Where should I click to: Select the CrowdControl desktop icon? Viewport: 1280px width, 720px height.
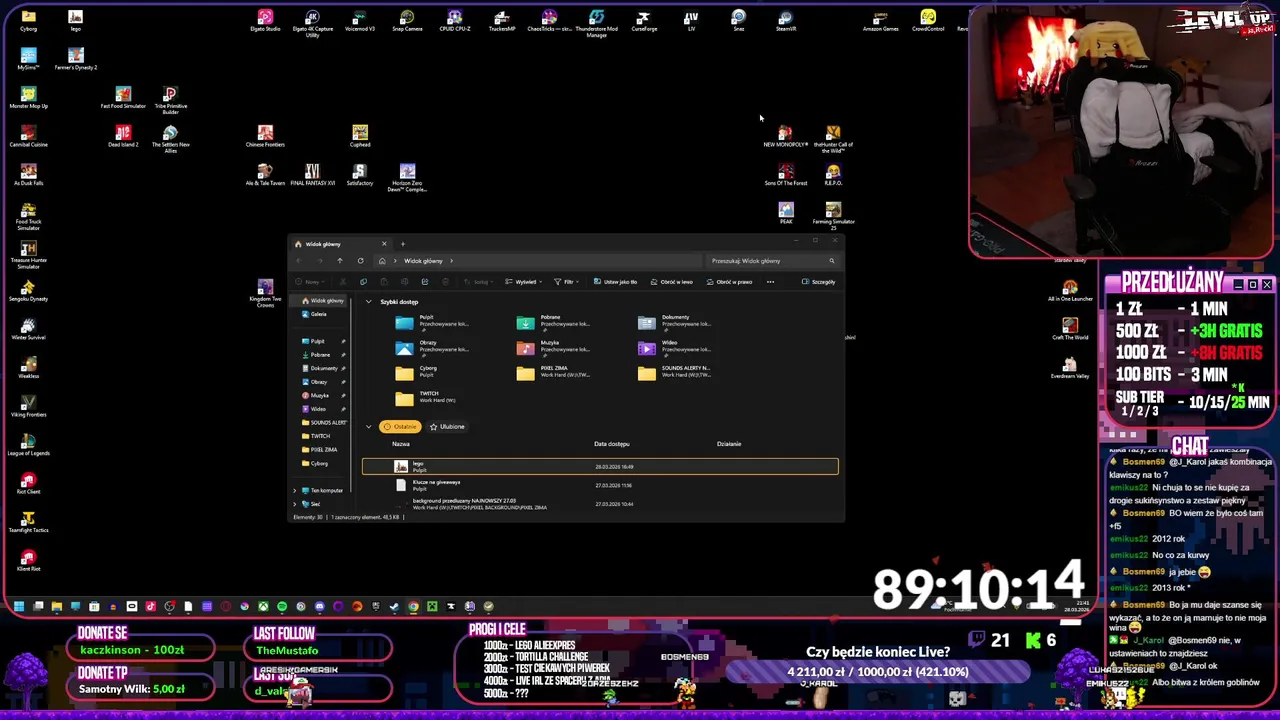coord(928,20)
